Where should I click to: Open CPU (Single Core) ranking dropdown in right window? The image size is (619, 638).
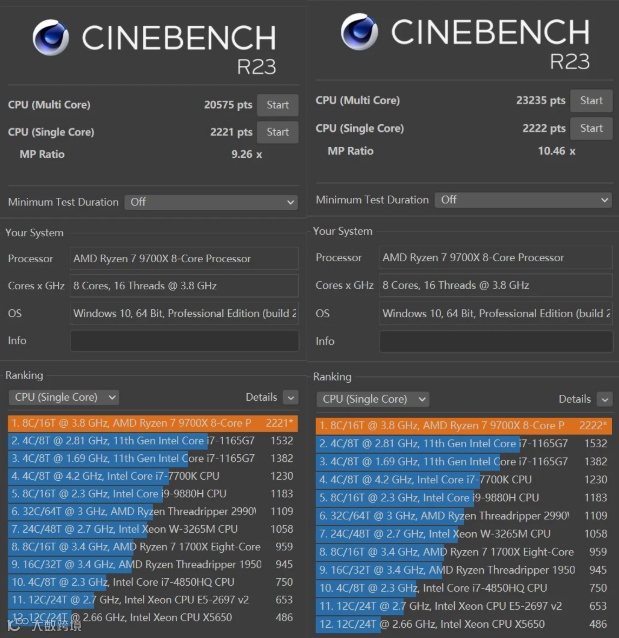coord(373,399)
